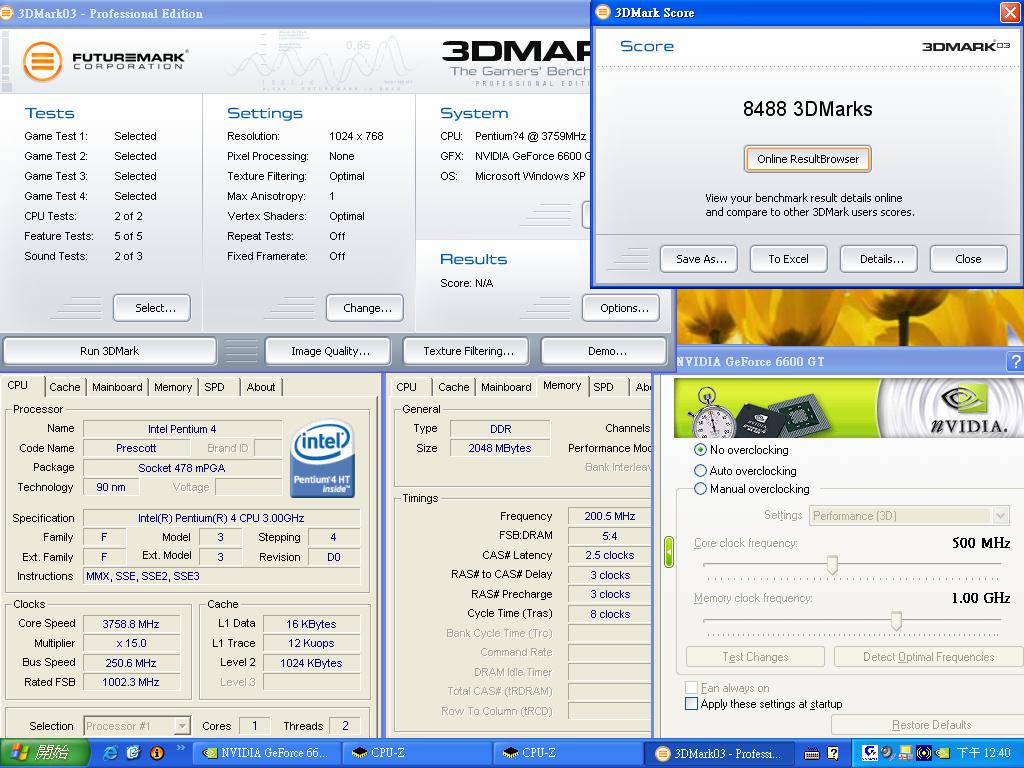
Task: Click the Futuremark orange logo
Action: click(42, 61)
